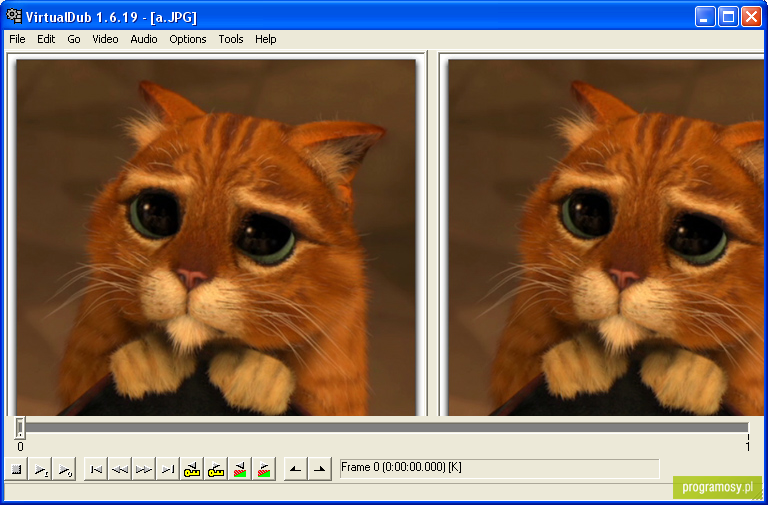Close the VirtualDub window
This screenshot has width=768, height=505.
(x=751, y=17)
